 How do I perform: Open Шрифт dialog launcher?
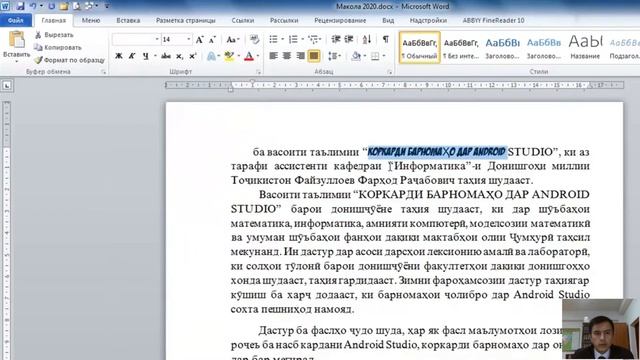click(258, 72)
